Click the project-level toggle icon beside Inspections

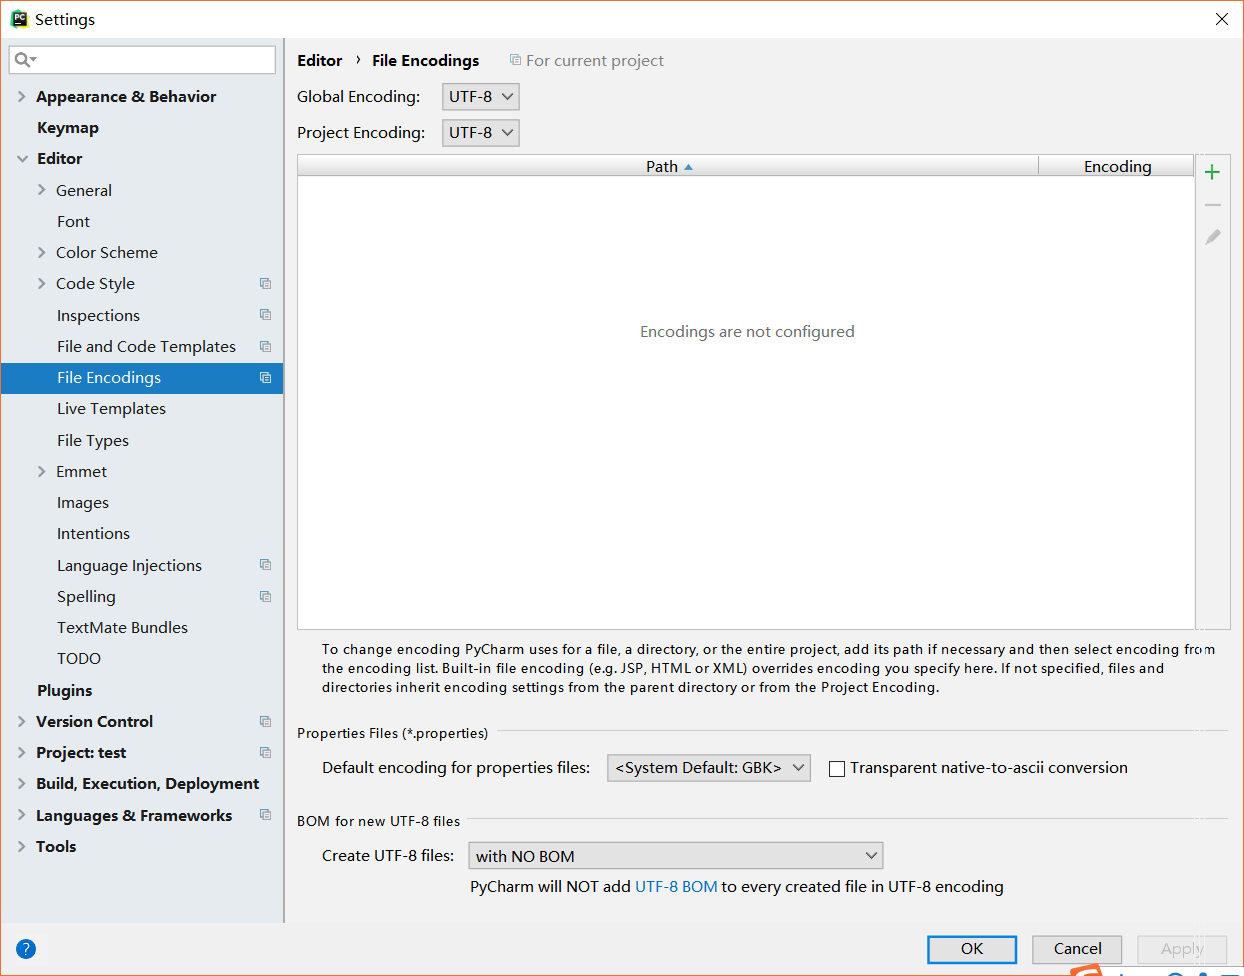tap(265, 314)
